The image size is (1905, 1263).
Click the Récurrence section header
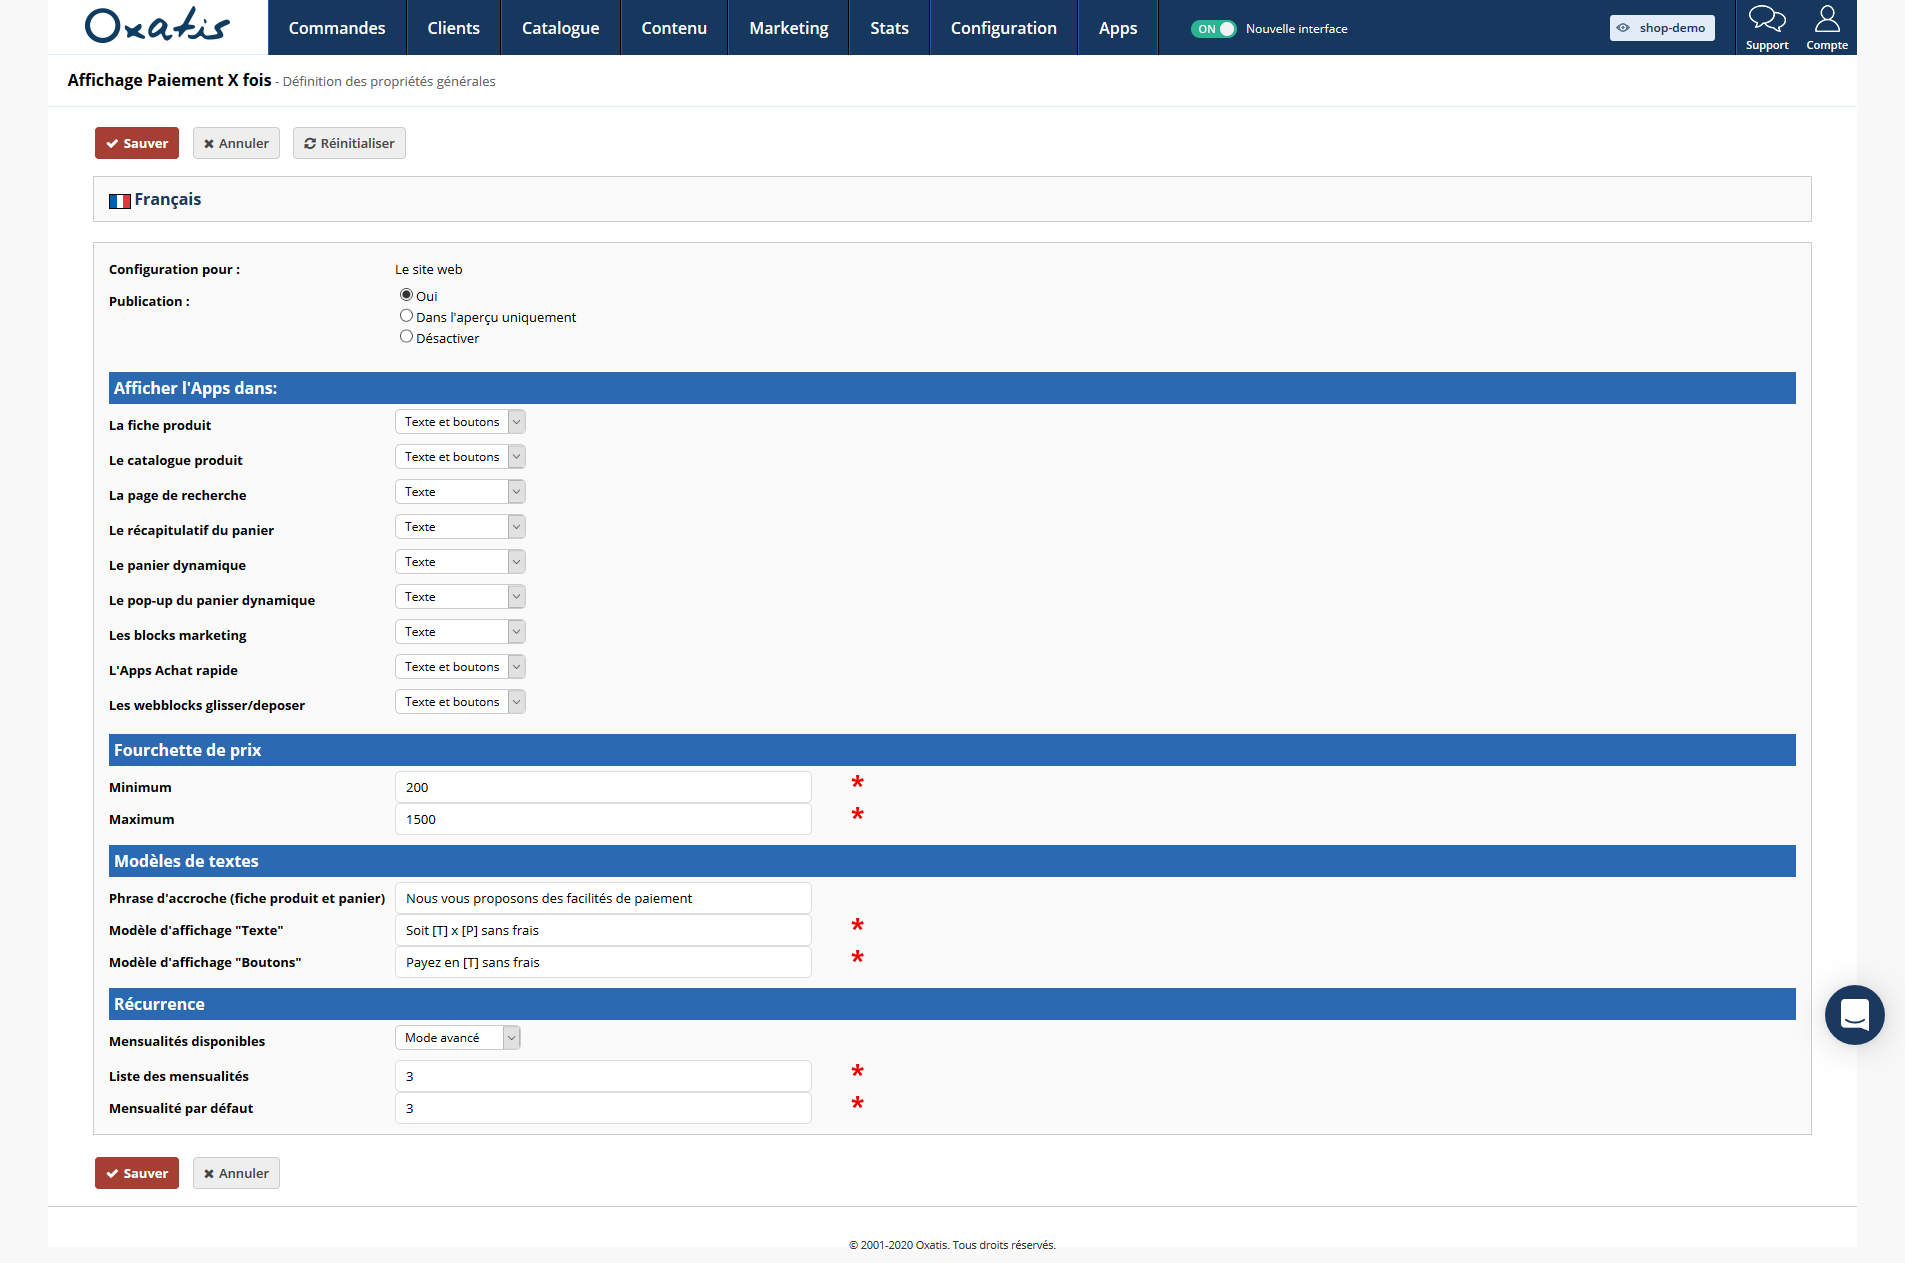pos(952,1004)
